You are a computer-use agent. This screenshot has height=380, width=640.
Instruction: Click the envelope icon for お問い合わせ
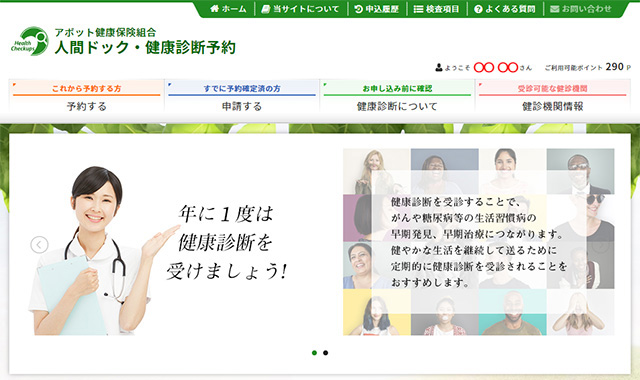554,9
